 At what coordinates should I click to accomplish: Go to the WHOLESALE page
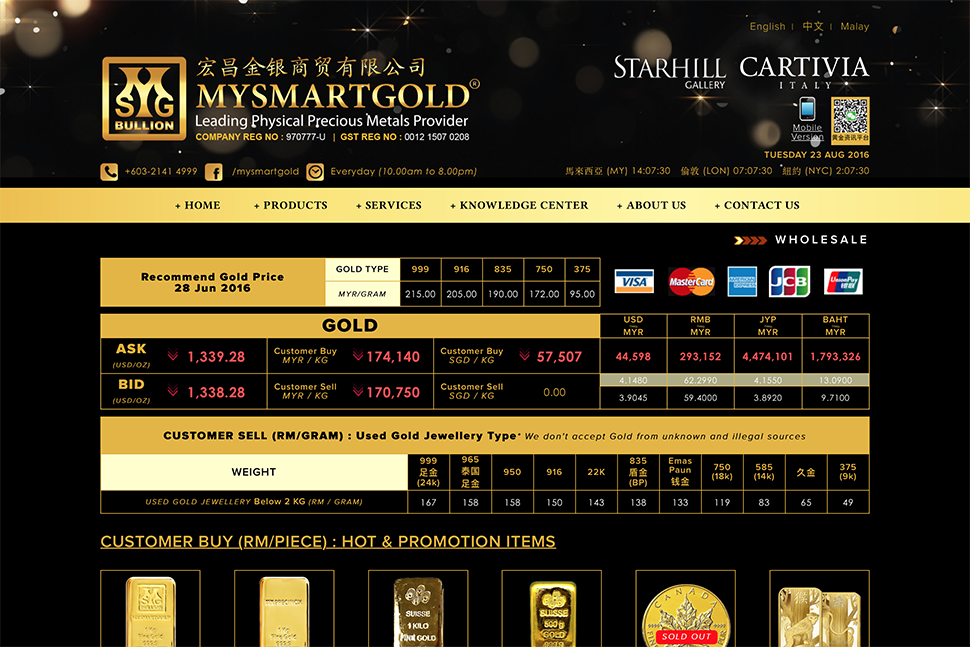click(x=821, y=240)
